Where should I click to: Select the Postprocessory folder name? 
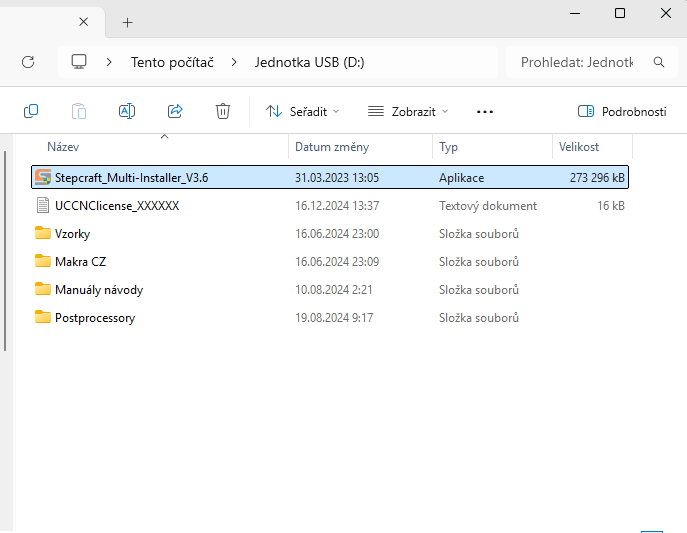(95, 318)
